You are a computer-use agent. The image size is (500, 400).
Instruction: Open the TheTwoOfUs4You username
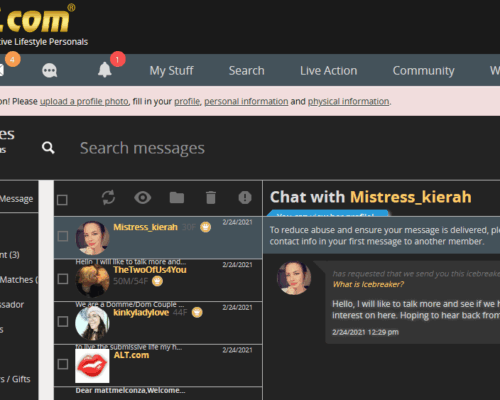tap(150, 270)
